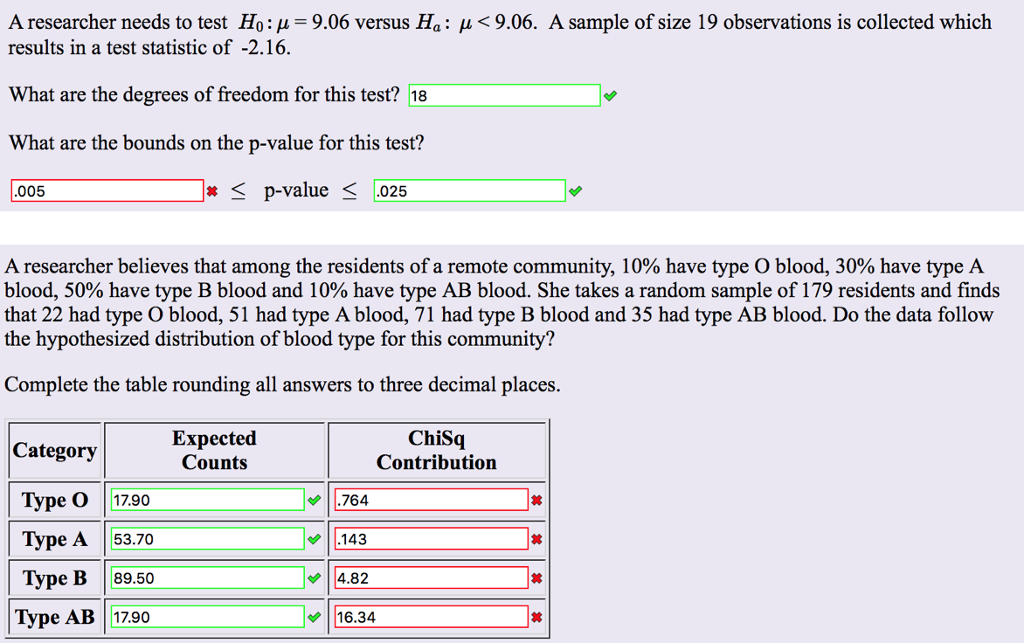This screenshot has height=643, width=1024.
Task: Select the Type A ChiSq contribution field
Action: 431,538
